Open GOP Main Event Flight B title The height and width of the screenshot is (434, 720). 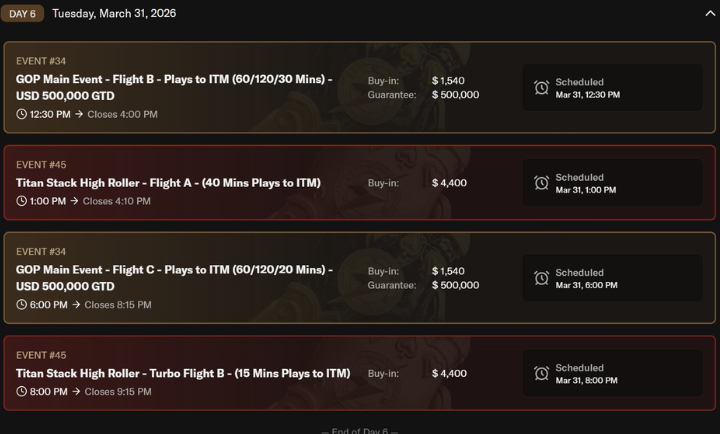(174, 87)
